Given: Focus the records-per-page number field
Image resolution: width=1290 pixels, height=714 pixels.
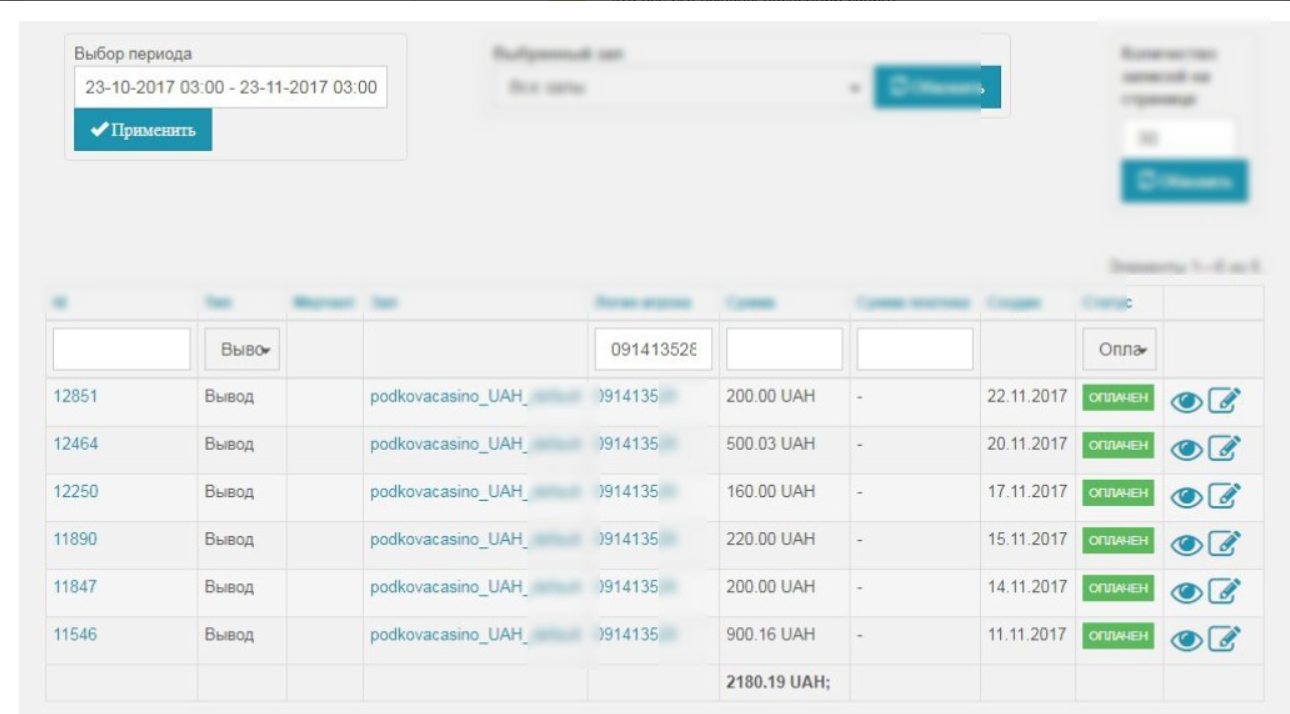Looking at the screenshot, I should (x=1177, y=139).
